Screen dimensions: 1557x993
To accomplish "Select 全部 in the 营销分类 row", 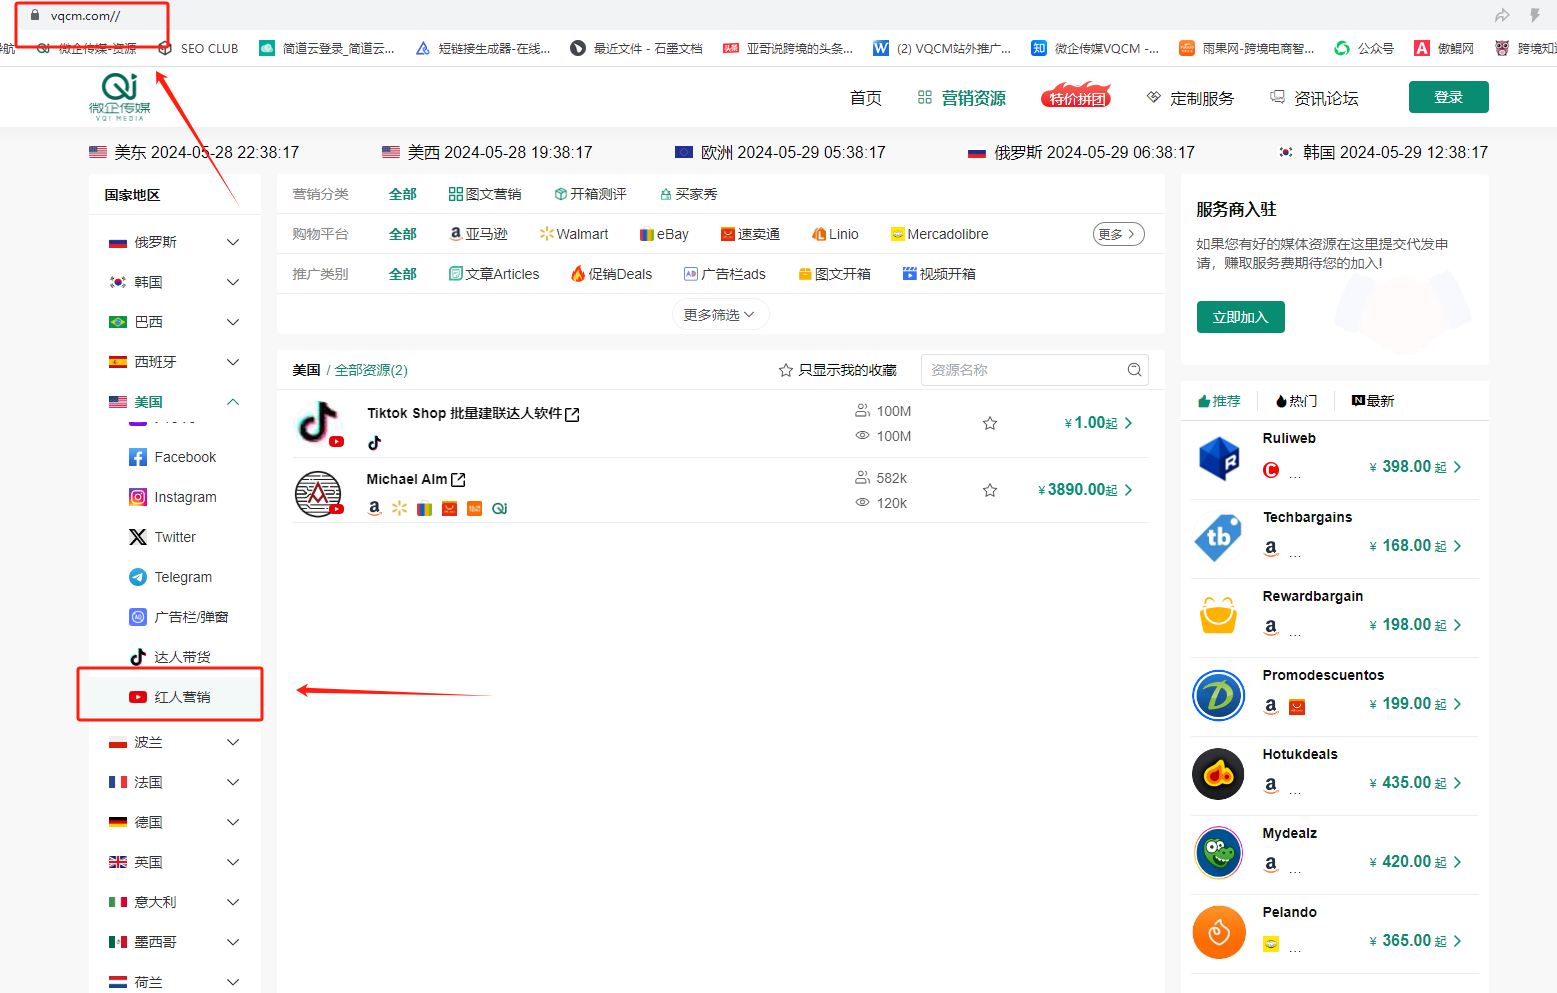I will pos(403,194).
